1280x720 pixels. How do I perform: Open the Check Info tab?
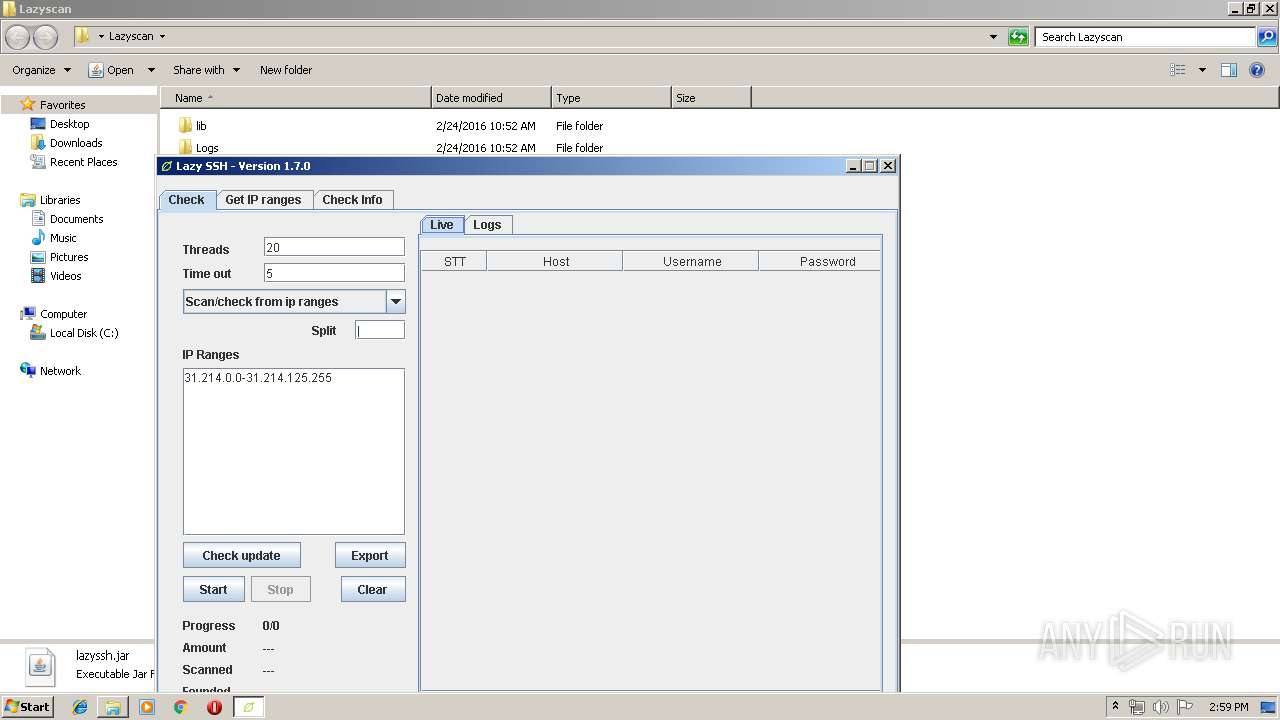pyautogui.click(x=352, y=200)
